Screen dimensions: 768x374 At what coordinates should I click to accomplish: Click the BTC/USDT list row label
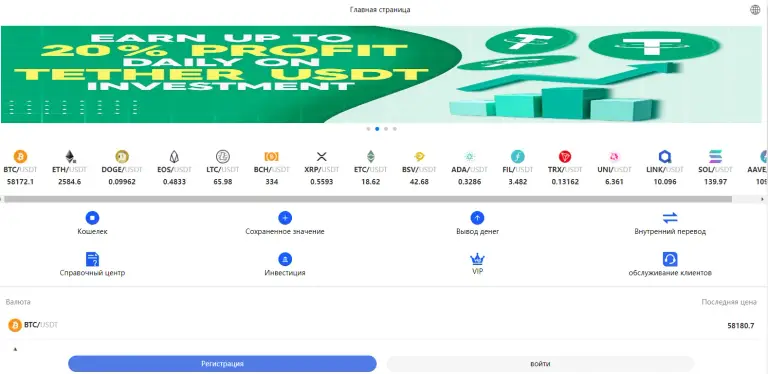(41, 325)
